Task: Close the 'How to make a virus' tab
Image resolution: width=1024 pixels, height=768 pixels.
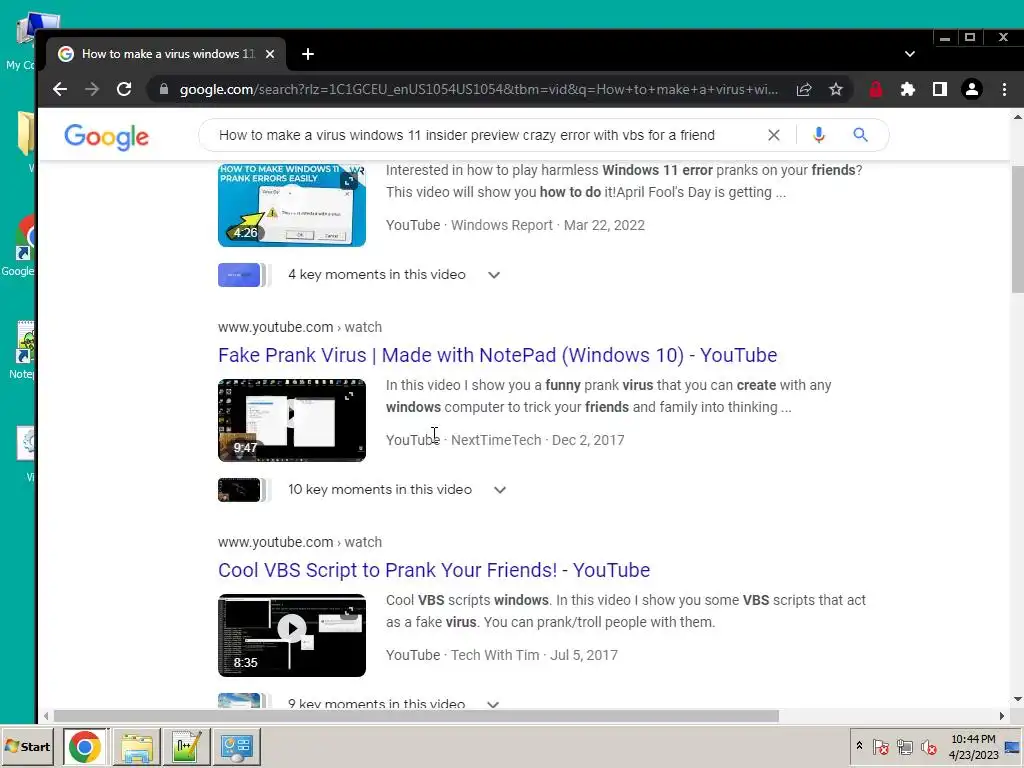Action: 270,54
